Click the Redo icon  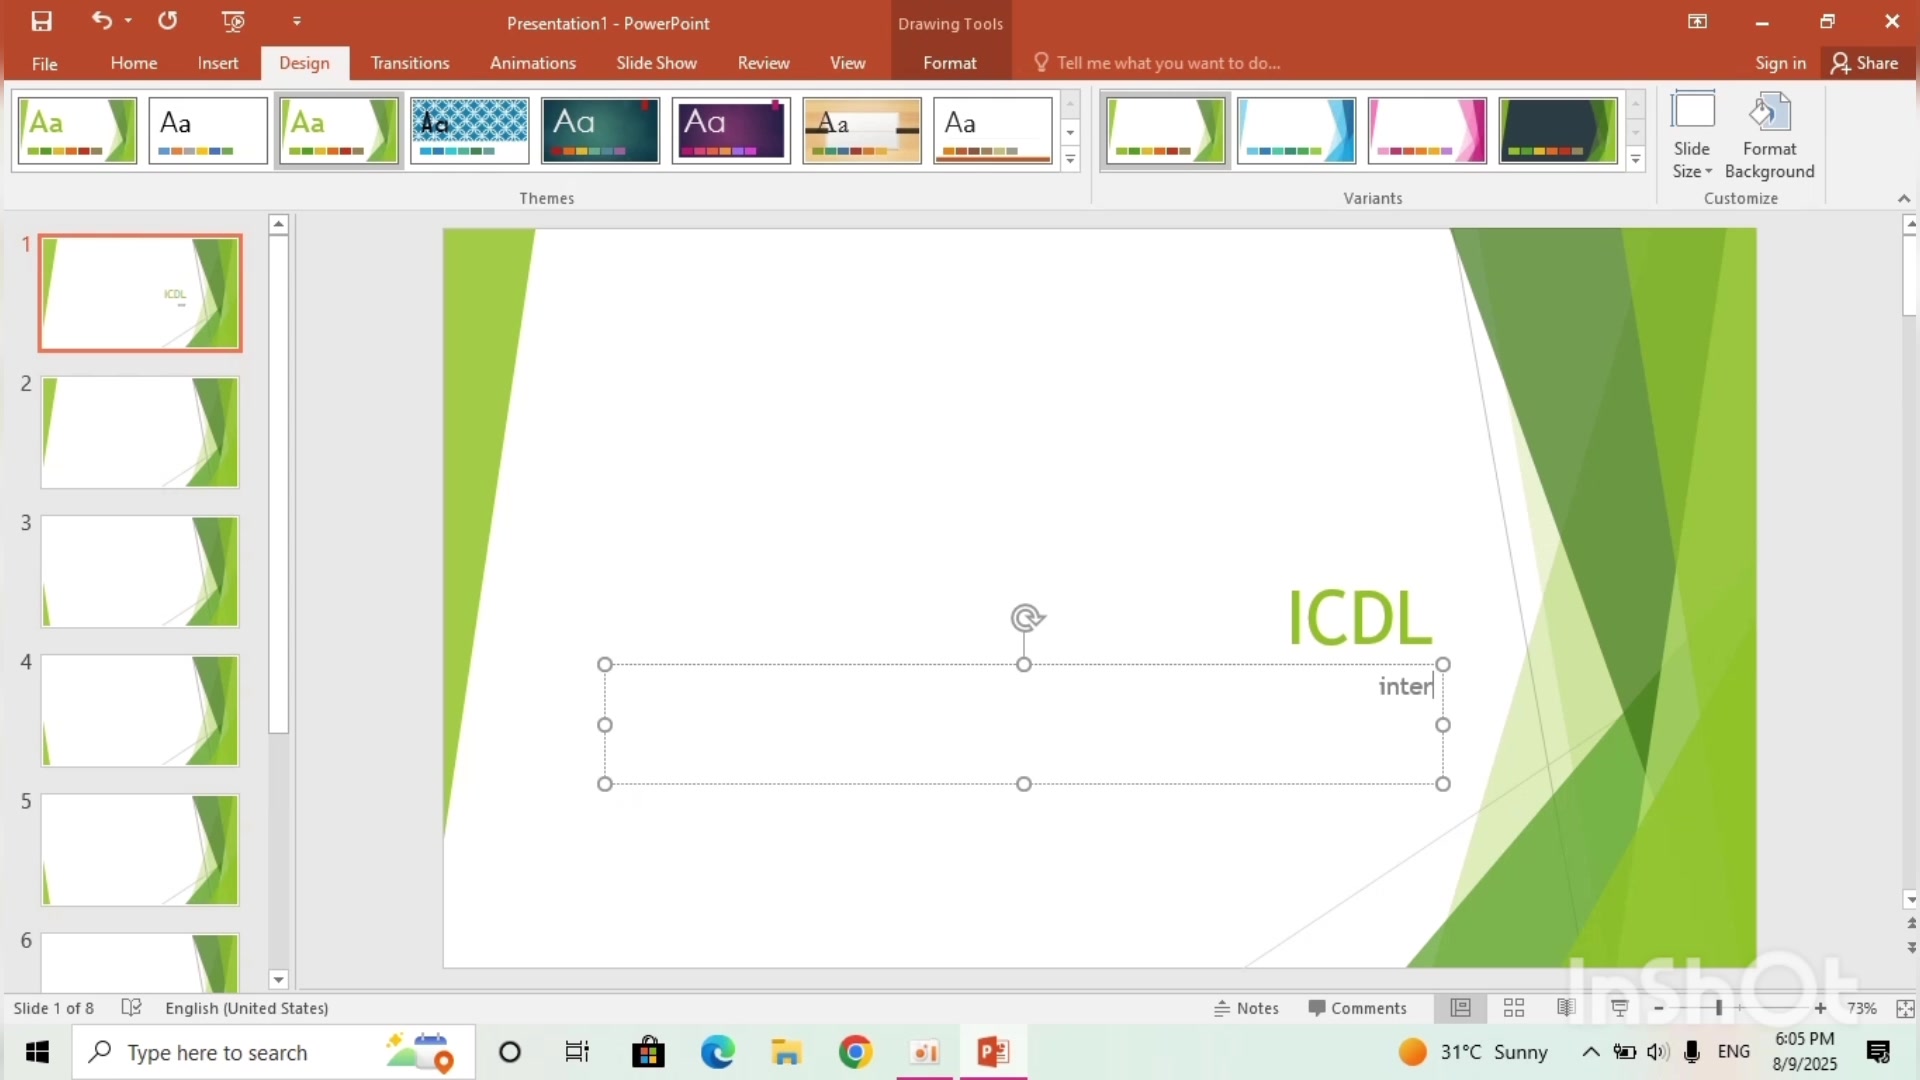tap(168, 20)
